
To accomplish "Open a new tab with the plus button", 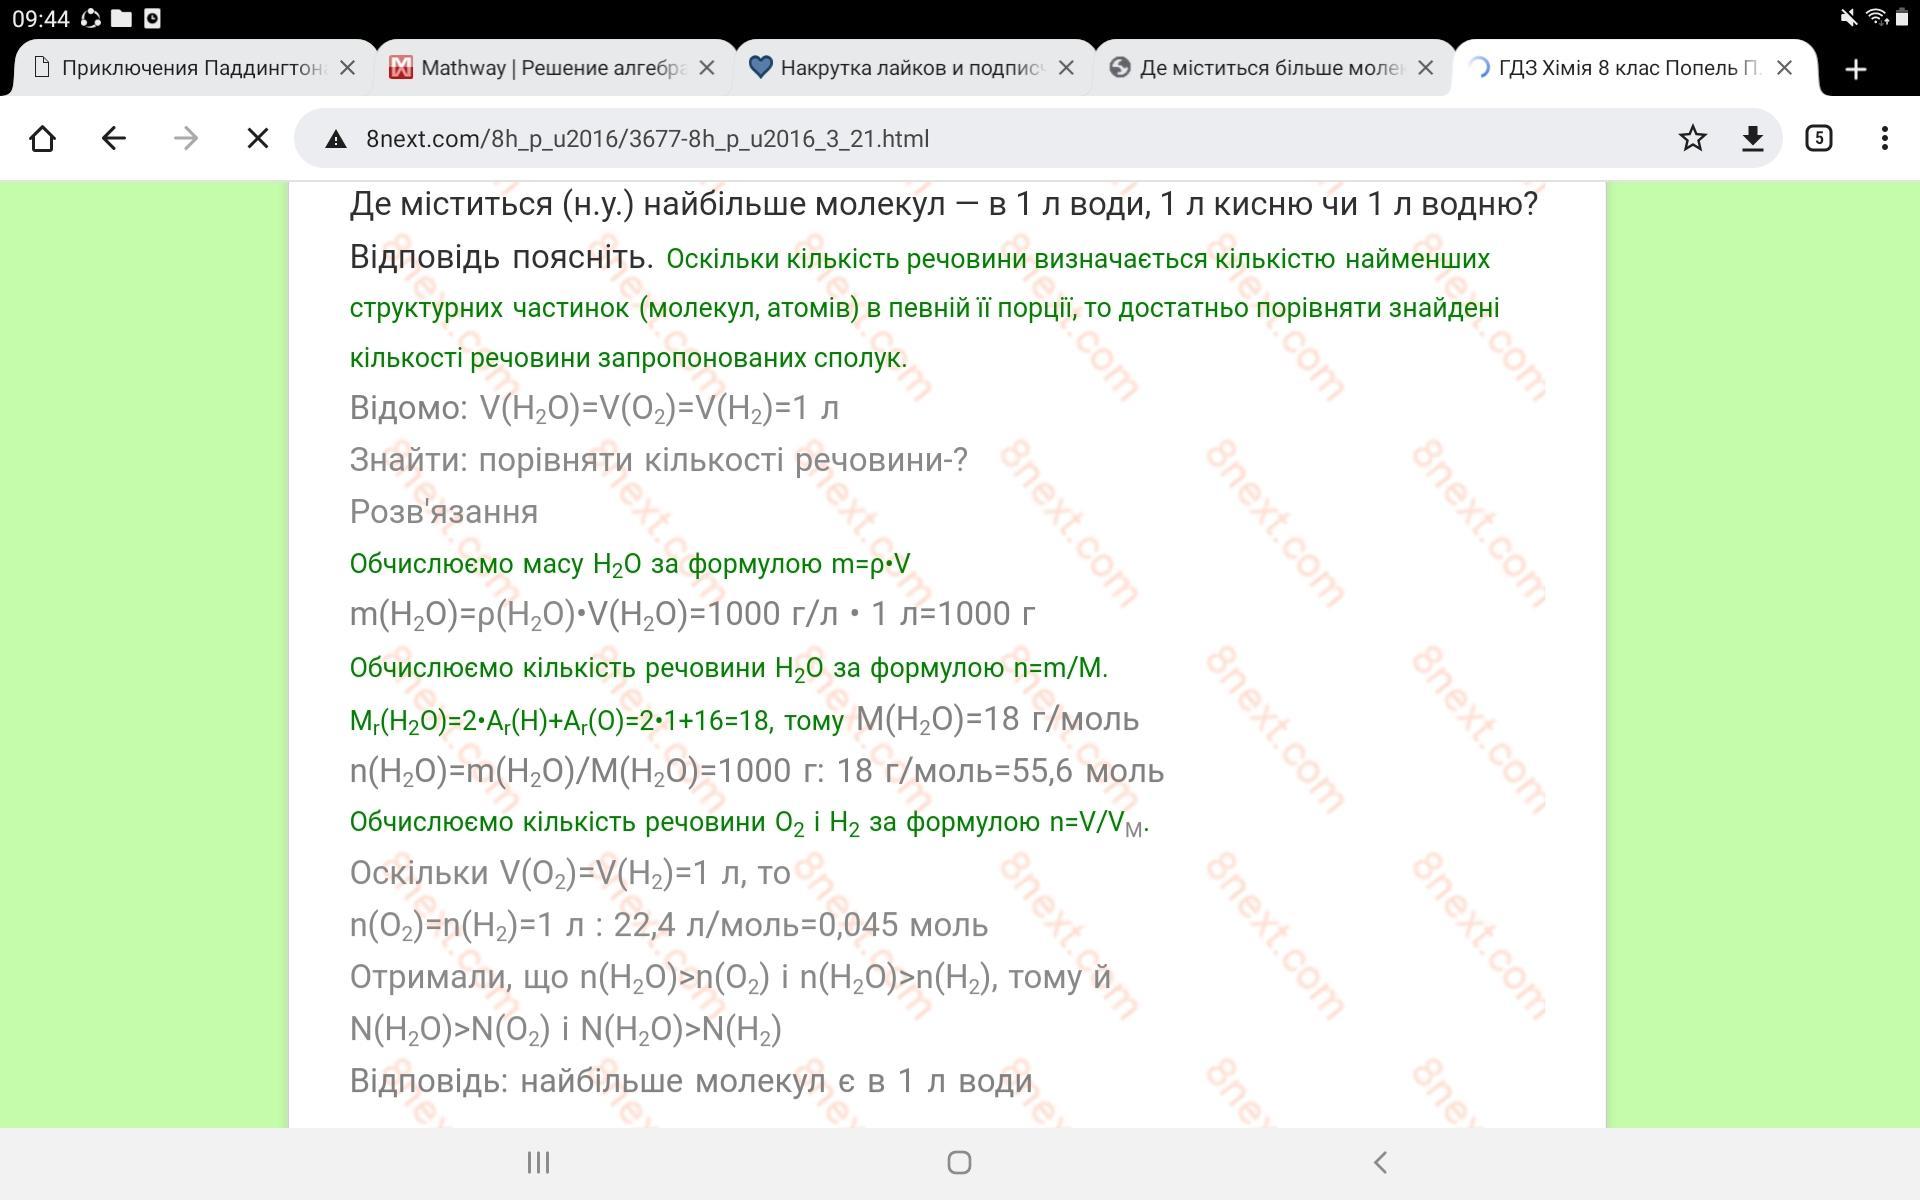I will coord(1855,69).
